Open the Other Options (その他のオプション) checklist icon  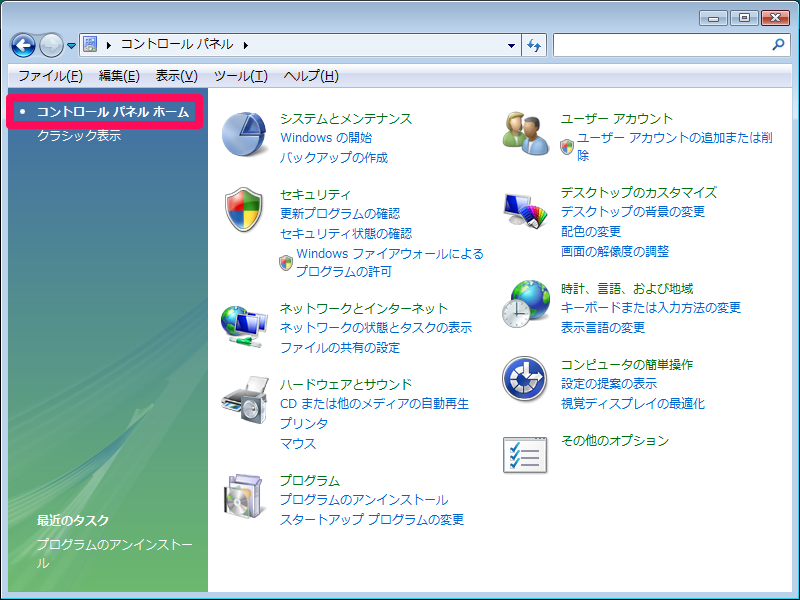[525, 455]
